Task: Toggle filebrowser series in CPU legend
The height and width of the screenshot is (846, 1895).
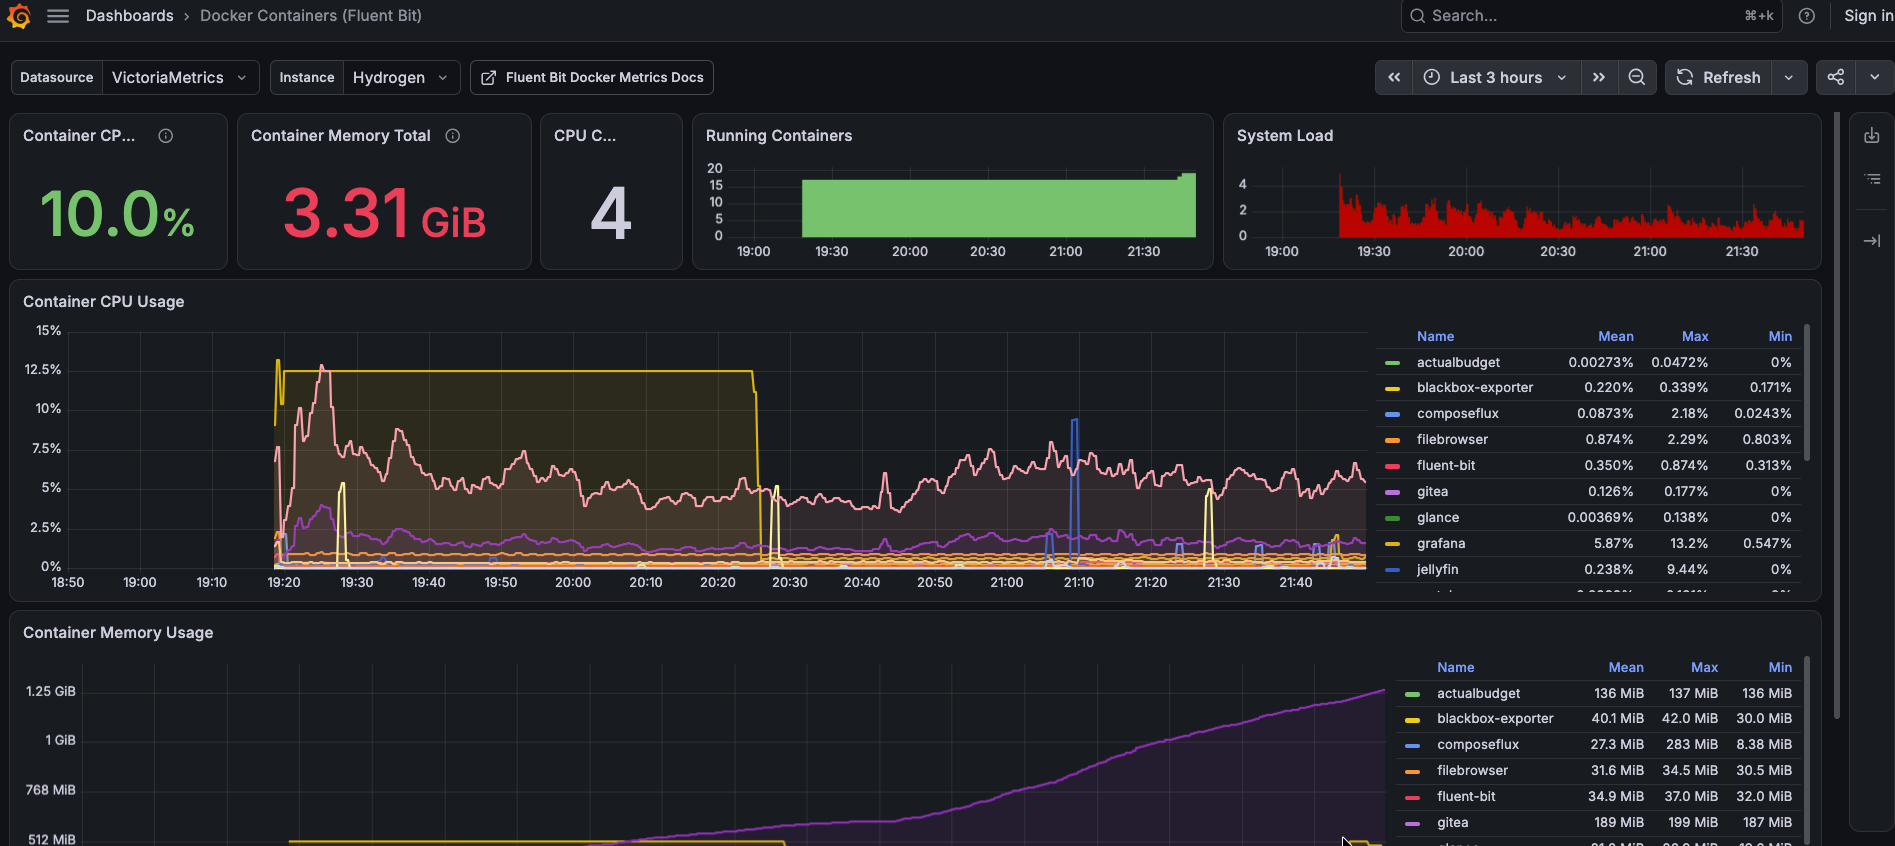Action: click(1452, 440)
